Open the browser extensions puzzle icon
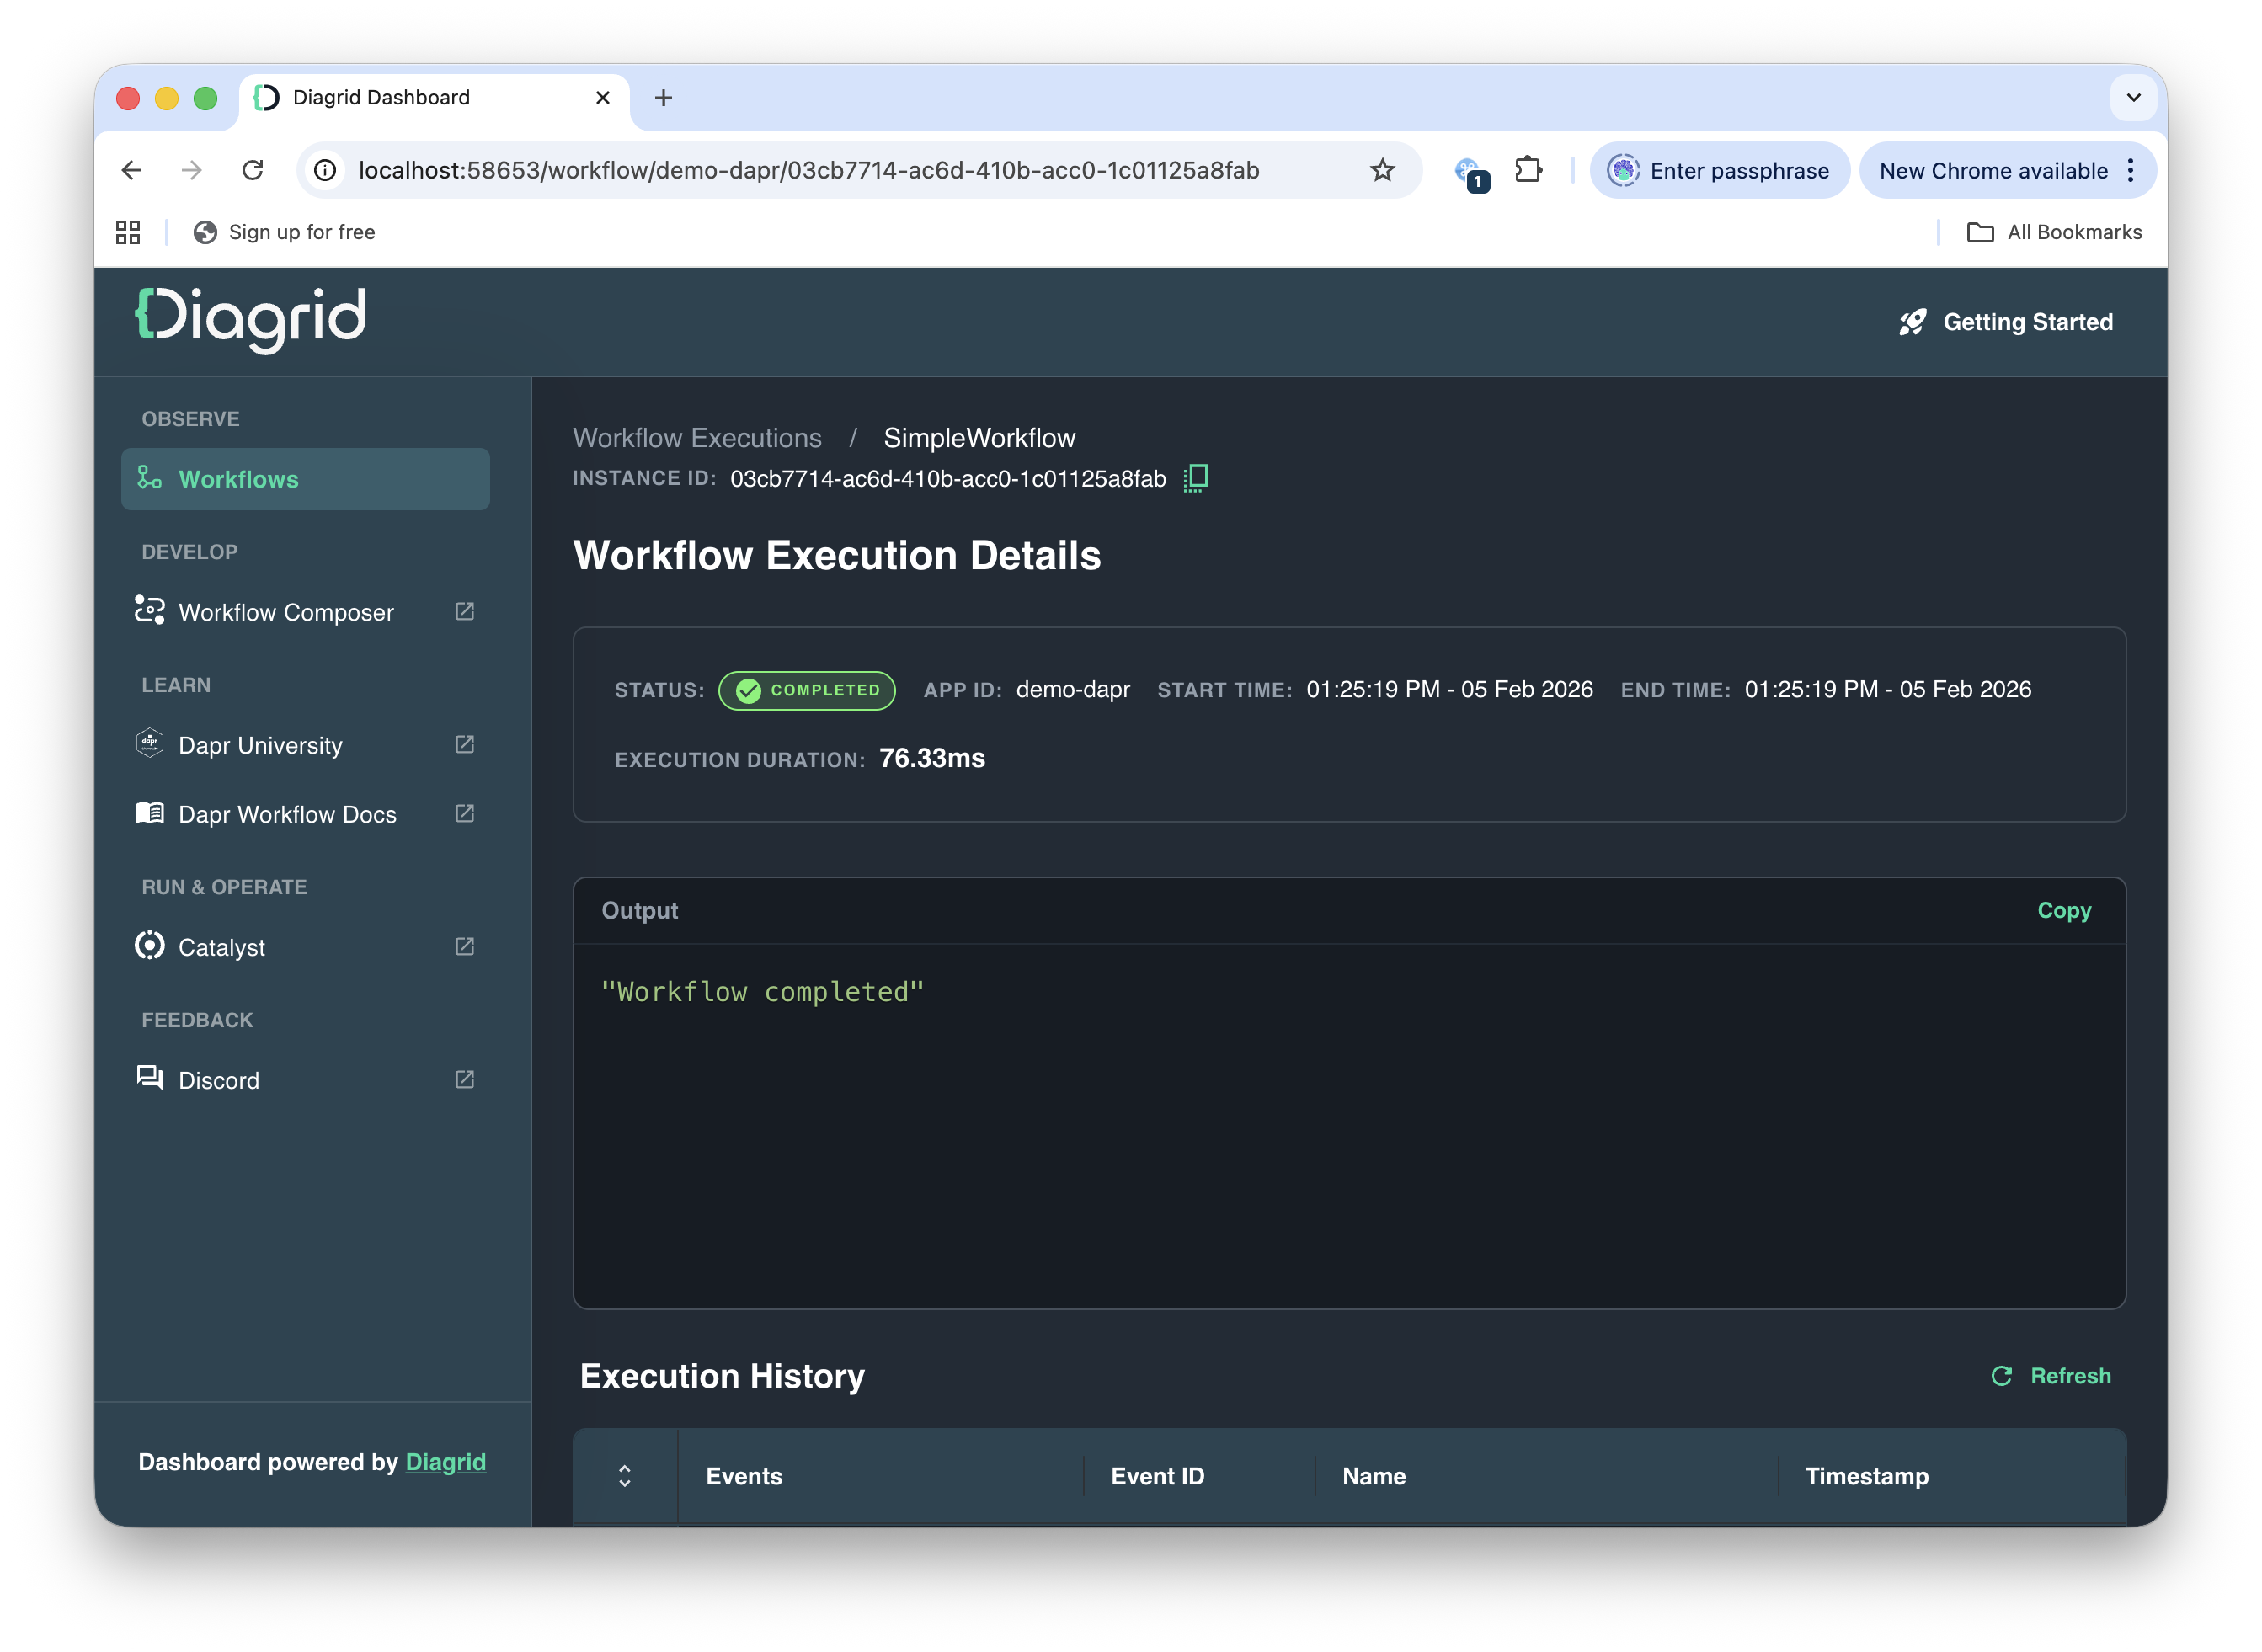Image resolution: width=2262 pixels, height=1652 pixels. coord(1528,170)
